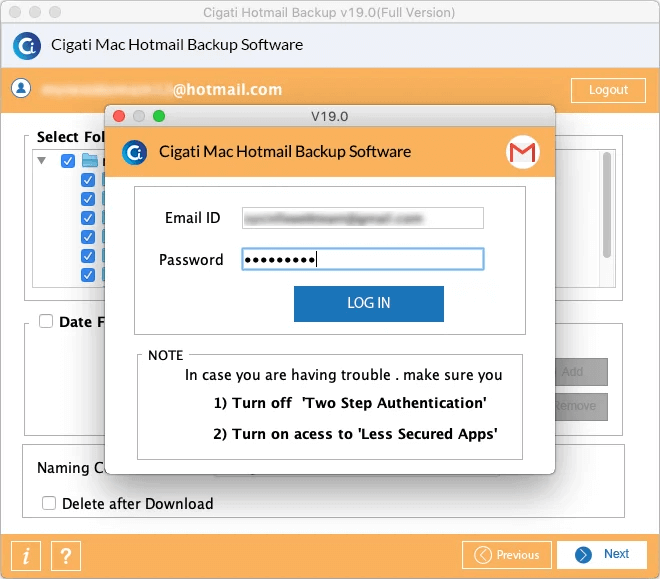
Task: Uncheck the fifth subfolder checkbox
Action: pyautogui.click(x=88, y=256)
